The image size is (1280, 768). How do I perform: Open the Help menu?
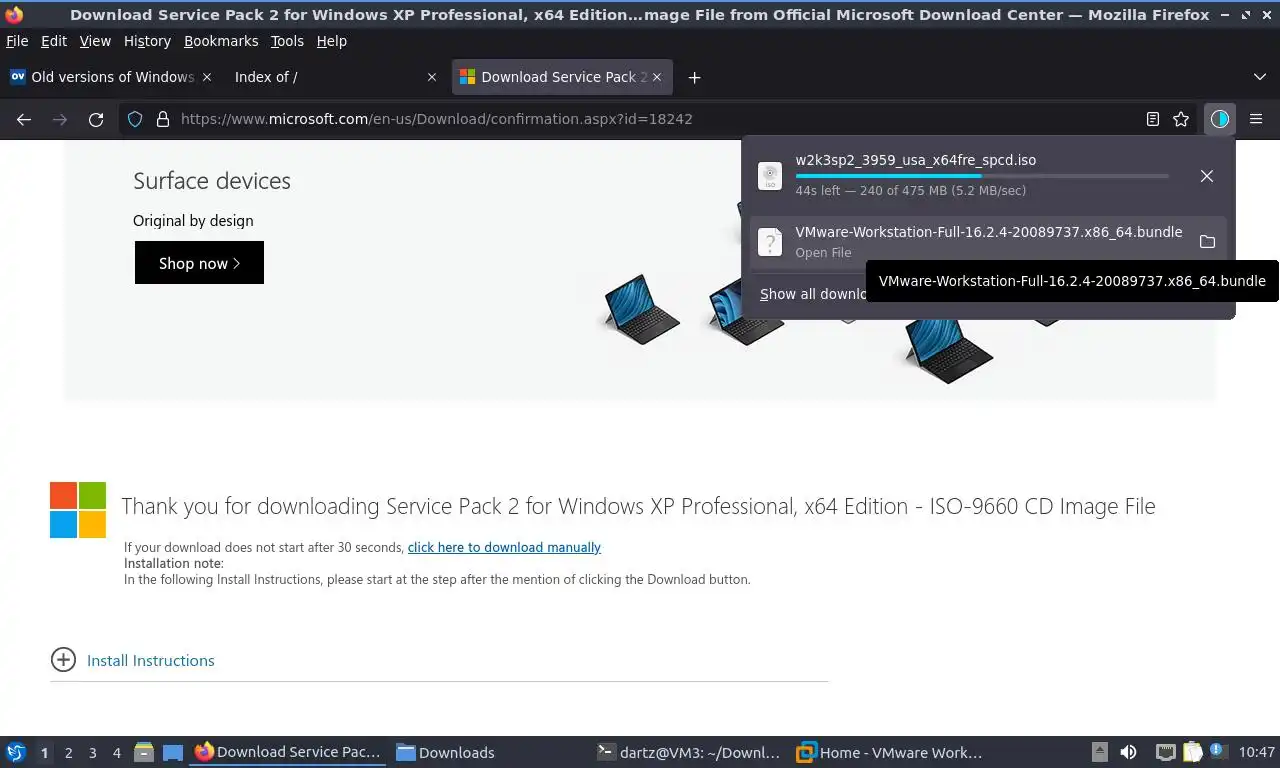331,41
